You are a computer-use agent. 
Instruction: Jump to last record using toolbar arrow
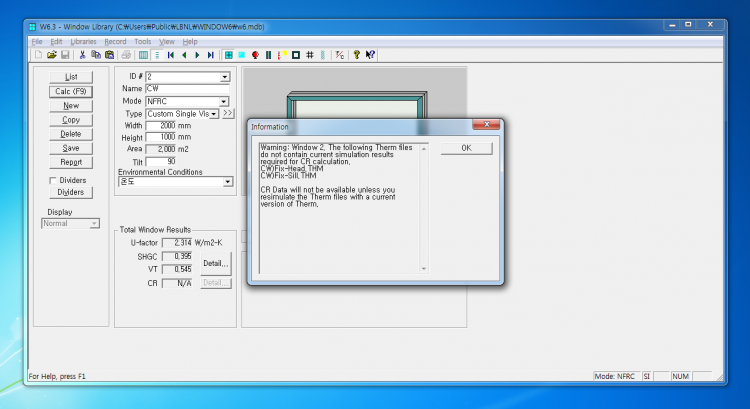coord(211,55)
